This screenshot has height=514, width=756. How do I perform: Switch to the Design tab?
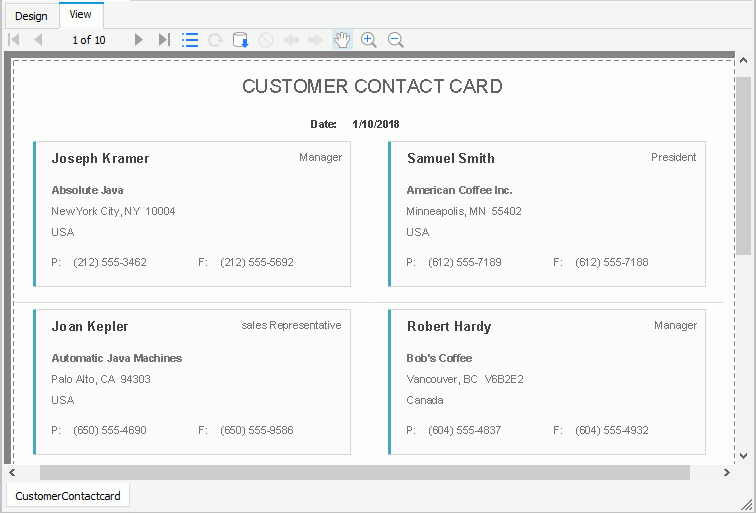click(31, 16)
